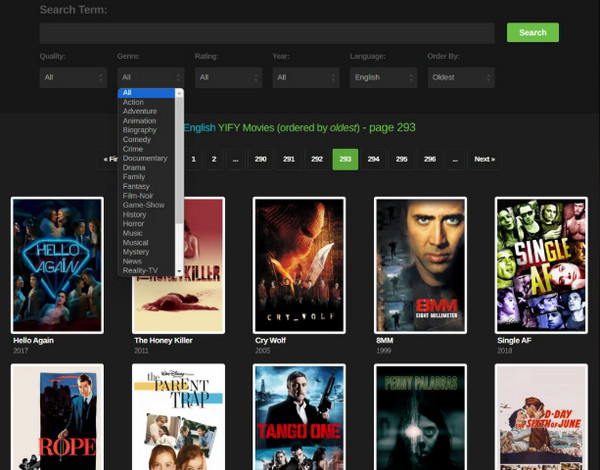The image size is (600, 470).
Task: Select History genre option
Action: click(147, 214)
